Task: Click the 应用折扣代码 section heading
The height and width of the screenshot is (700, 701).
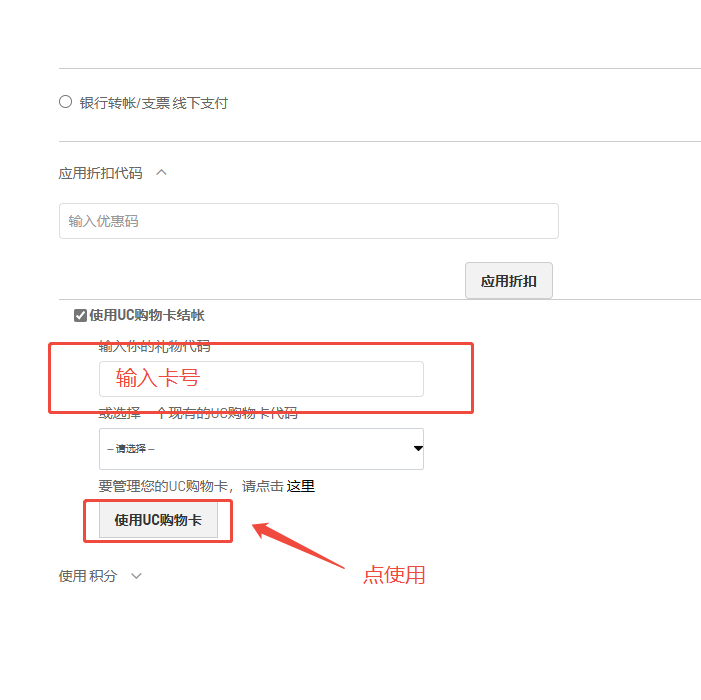Action: (100, 173)
